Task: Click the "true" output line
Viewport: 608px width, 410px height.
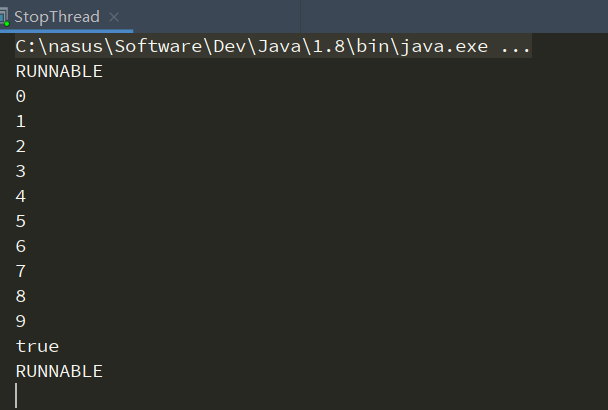Action: coord(37,347)
